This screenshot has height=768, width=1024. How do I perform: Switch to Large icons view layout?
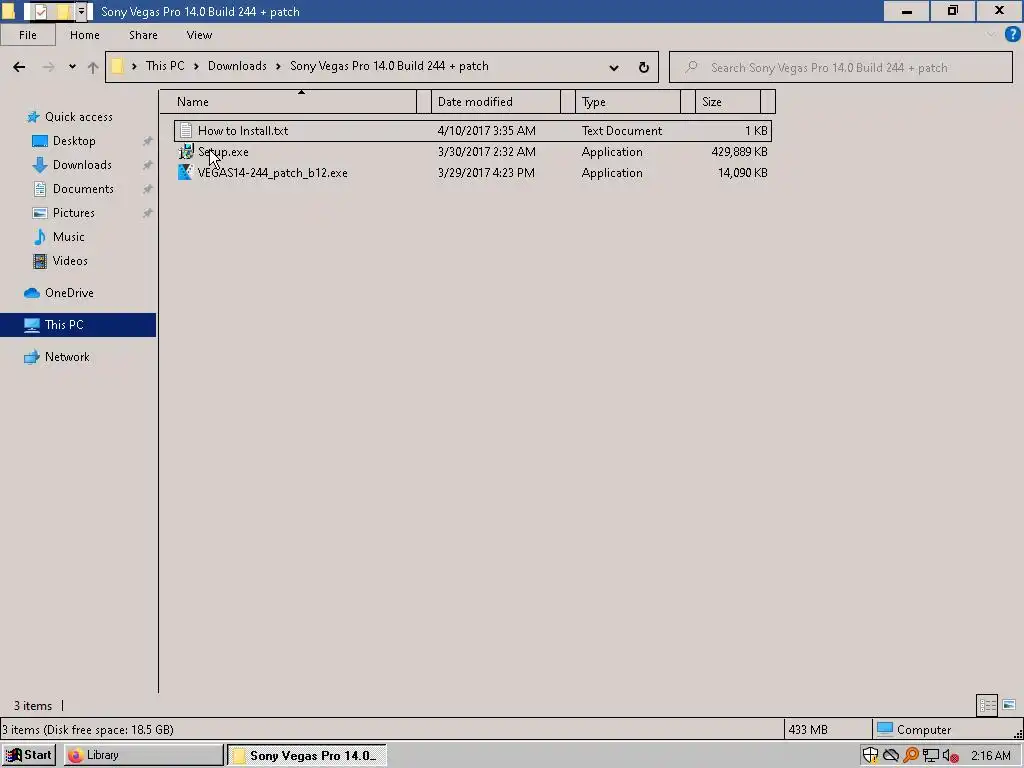[x=1009, y=705]
